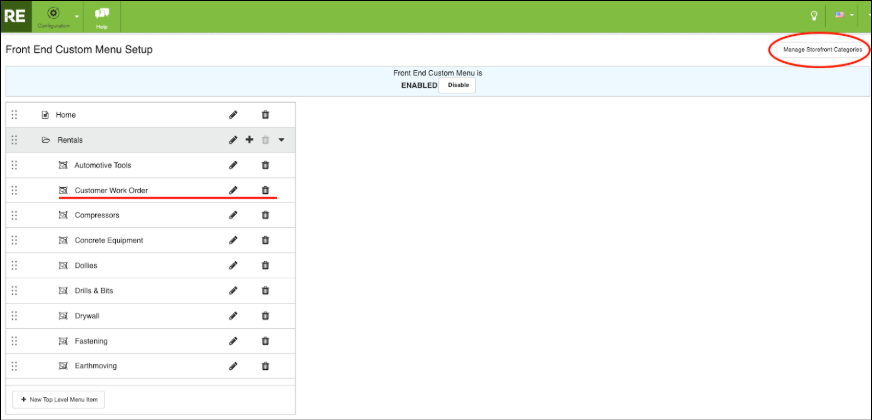Click the Fastening item pencil icon

coord(233,341)
